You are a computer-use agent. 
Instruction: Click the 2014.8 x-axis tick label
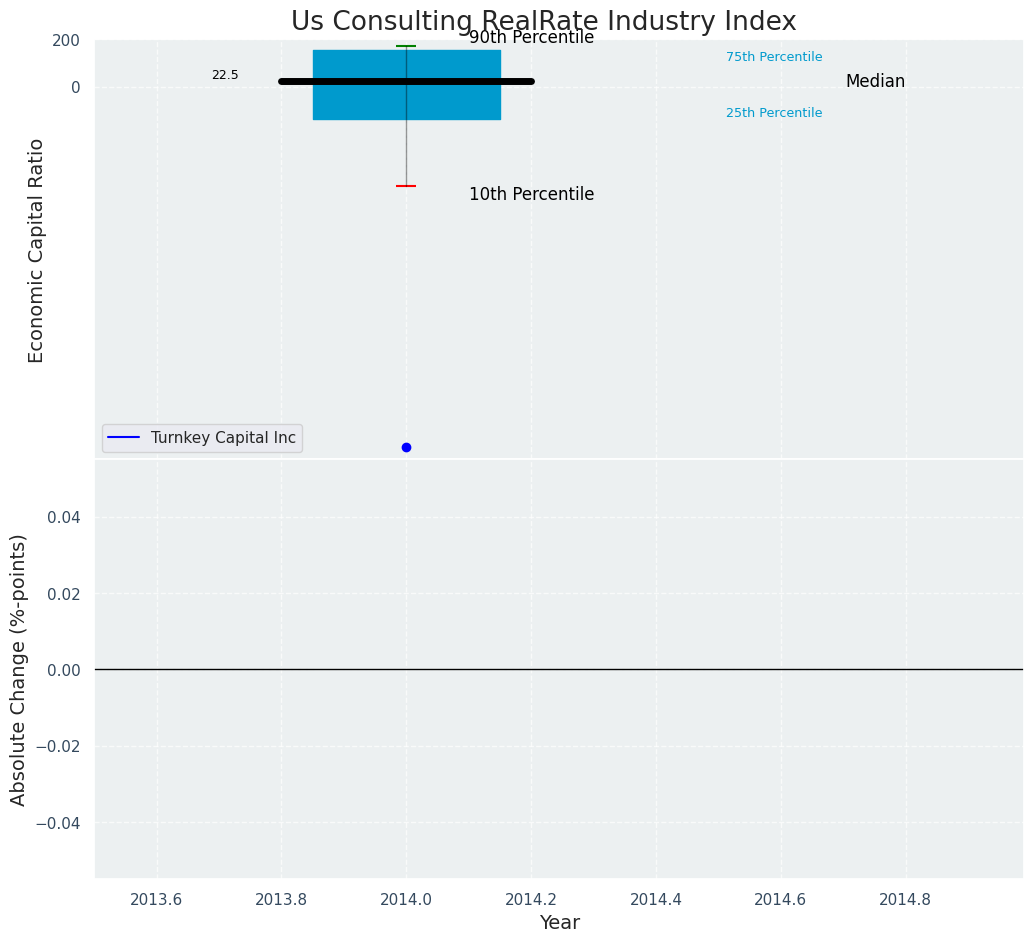click(905, 899)
